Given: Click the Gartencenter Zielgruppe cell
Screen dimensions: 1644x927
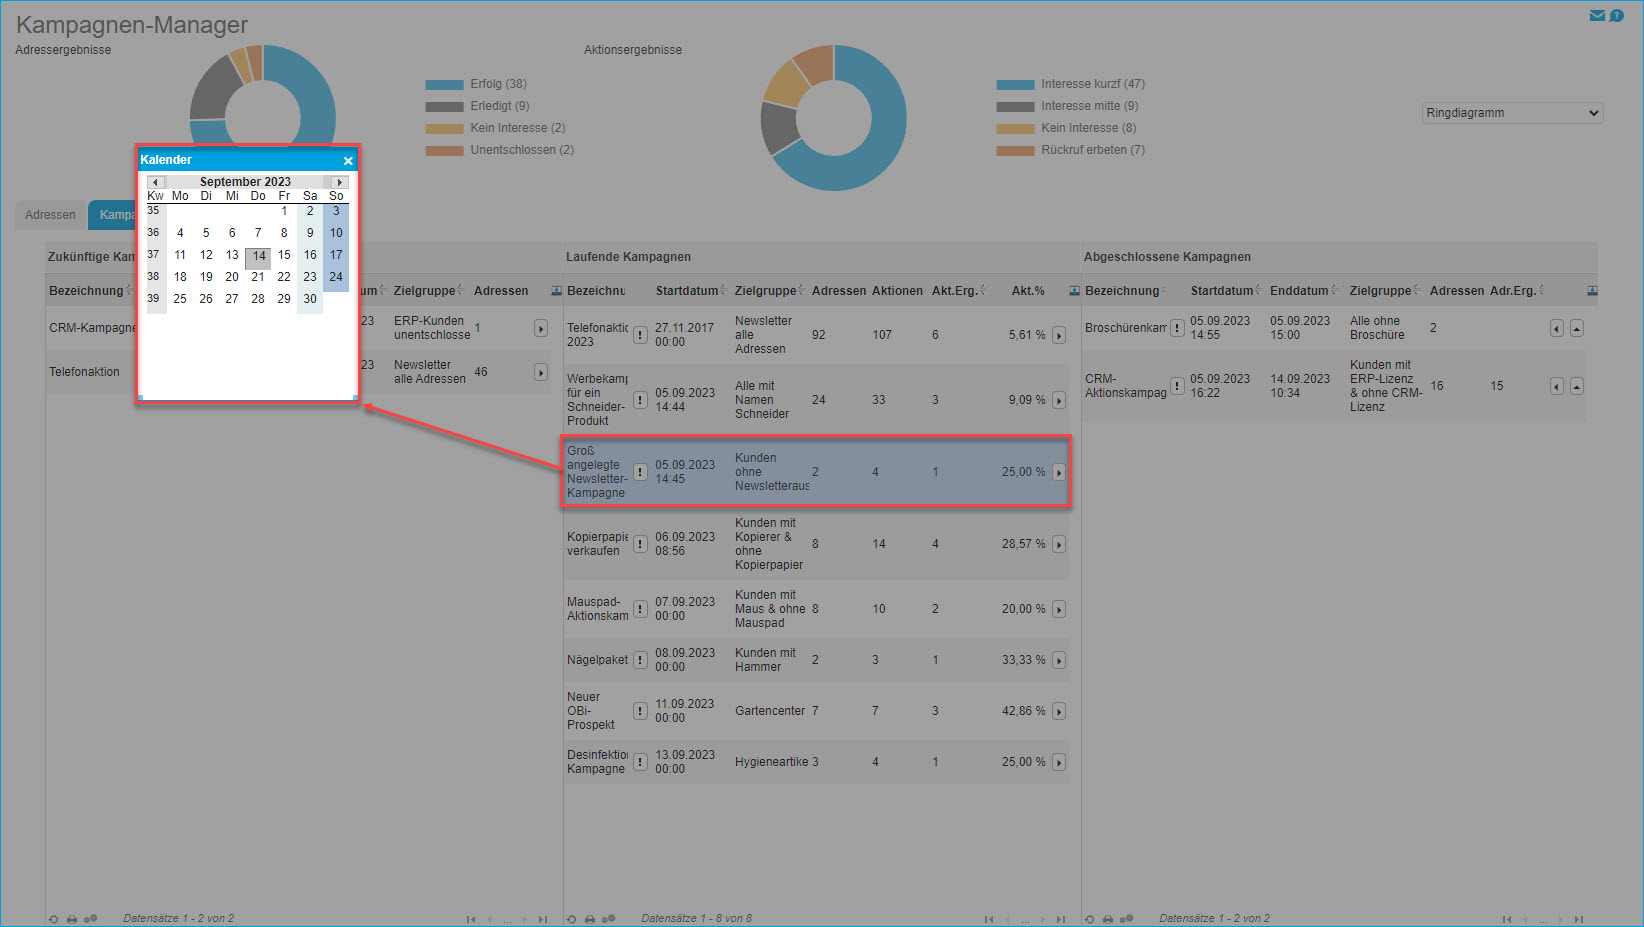Looking at the screenshot, I should (770, 711).
